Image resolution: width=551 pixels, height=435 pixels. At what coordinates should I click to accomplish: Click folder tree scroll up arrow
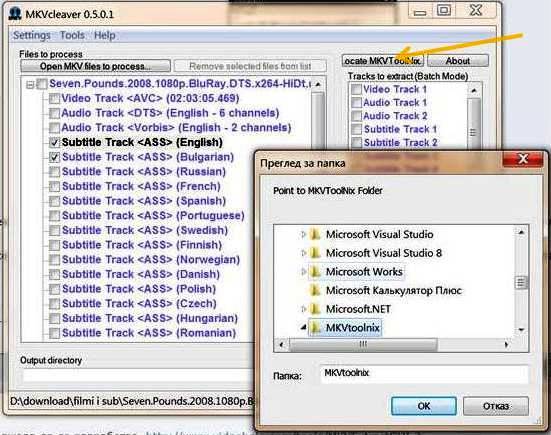click(521, 232)
